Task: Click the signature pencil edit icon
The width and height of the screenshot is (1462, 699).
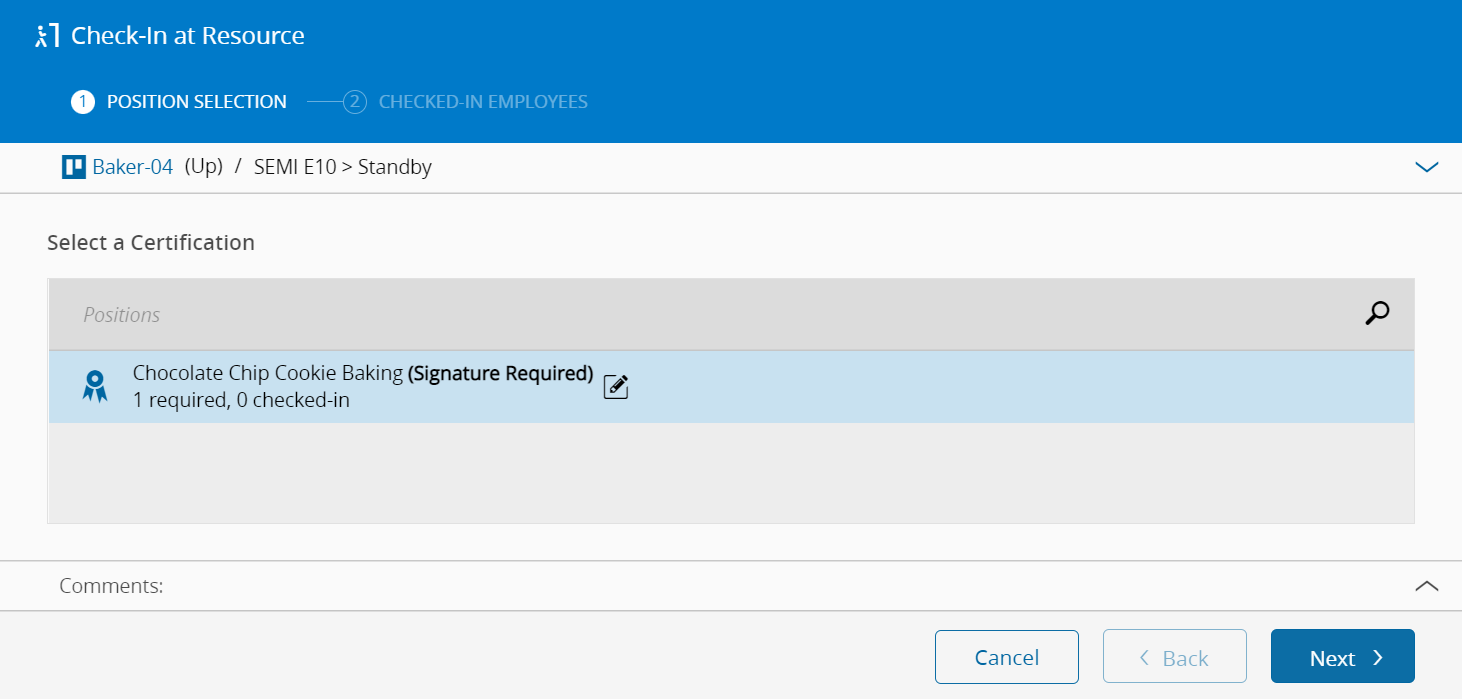Action: tap(616, 387)
